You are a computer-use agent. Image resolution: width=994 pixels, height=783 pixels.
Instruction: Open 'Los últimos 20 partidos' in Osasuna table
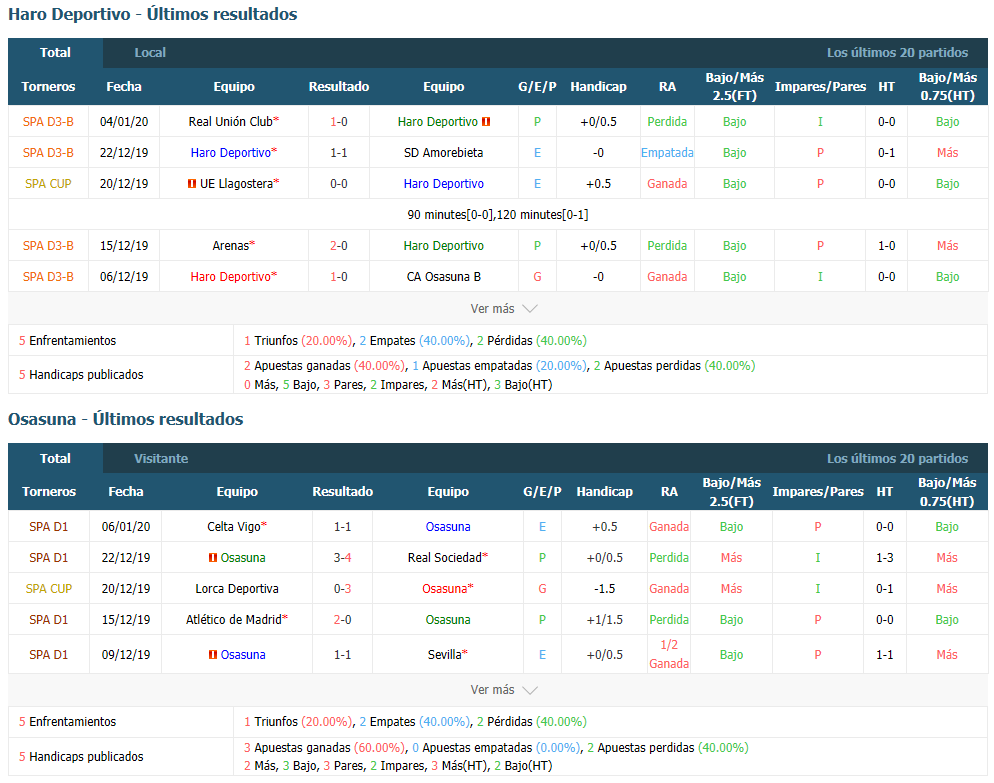(x=897, y=458)
